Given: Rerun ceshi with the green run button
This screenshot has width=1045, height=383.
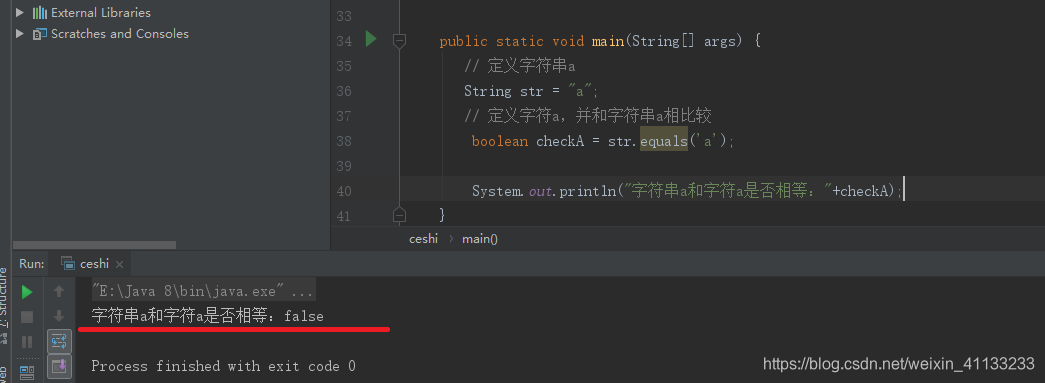Looking at the screenshot, I should 27,292.
